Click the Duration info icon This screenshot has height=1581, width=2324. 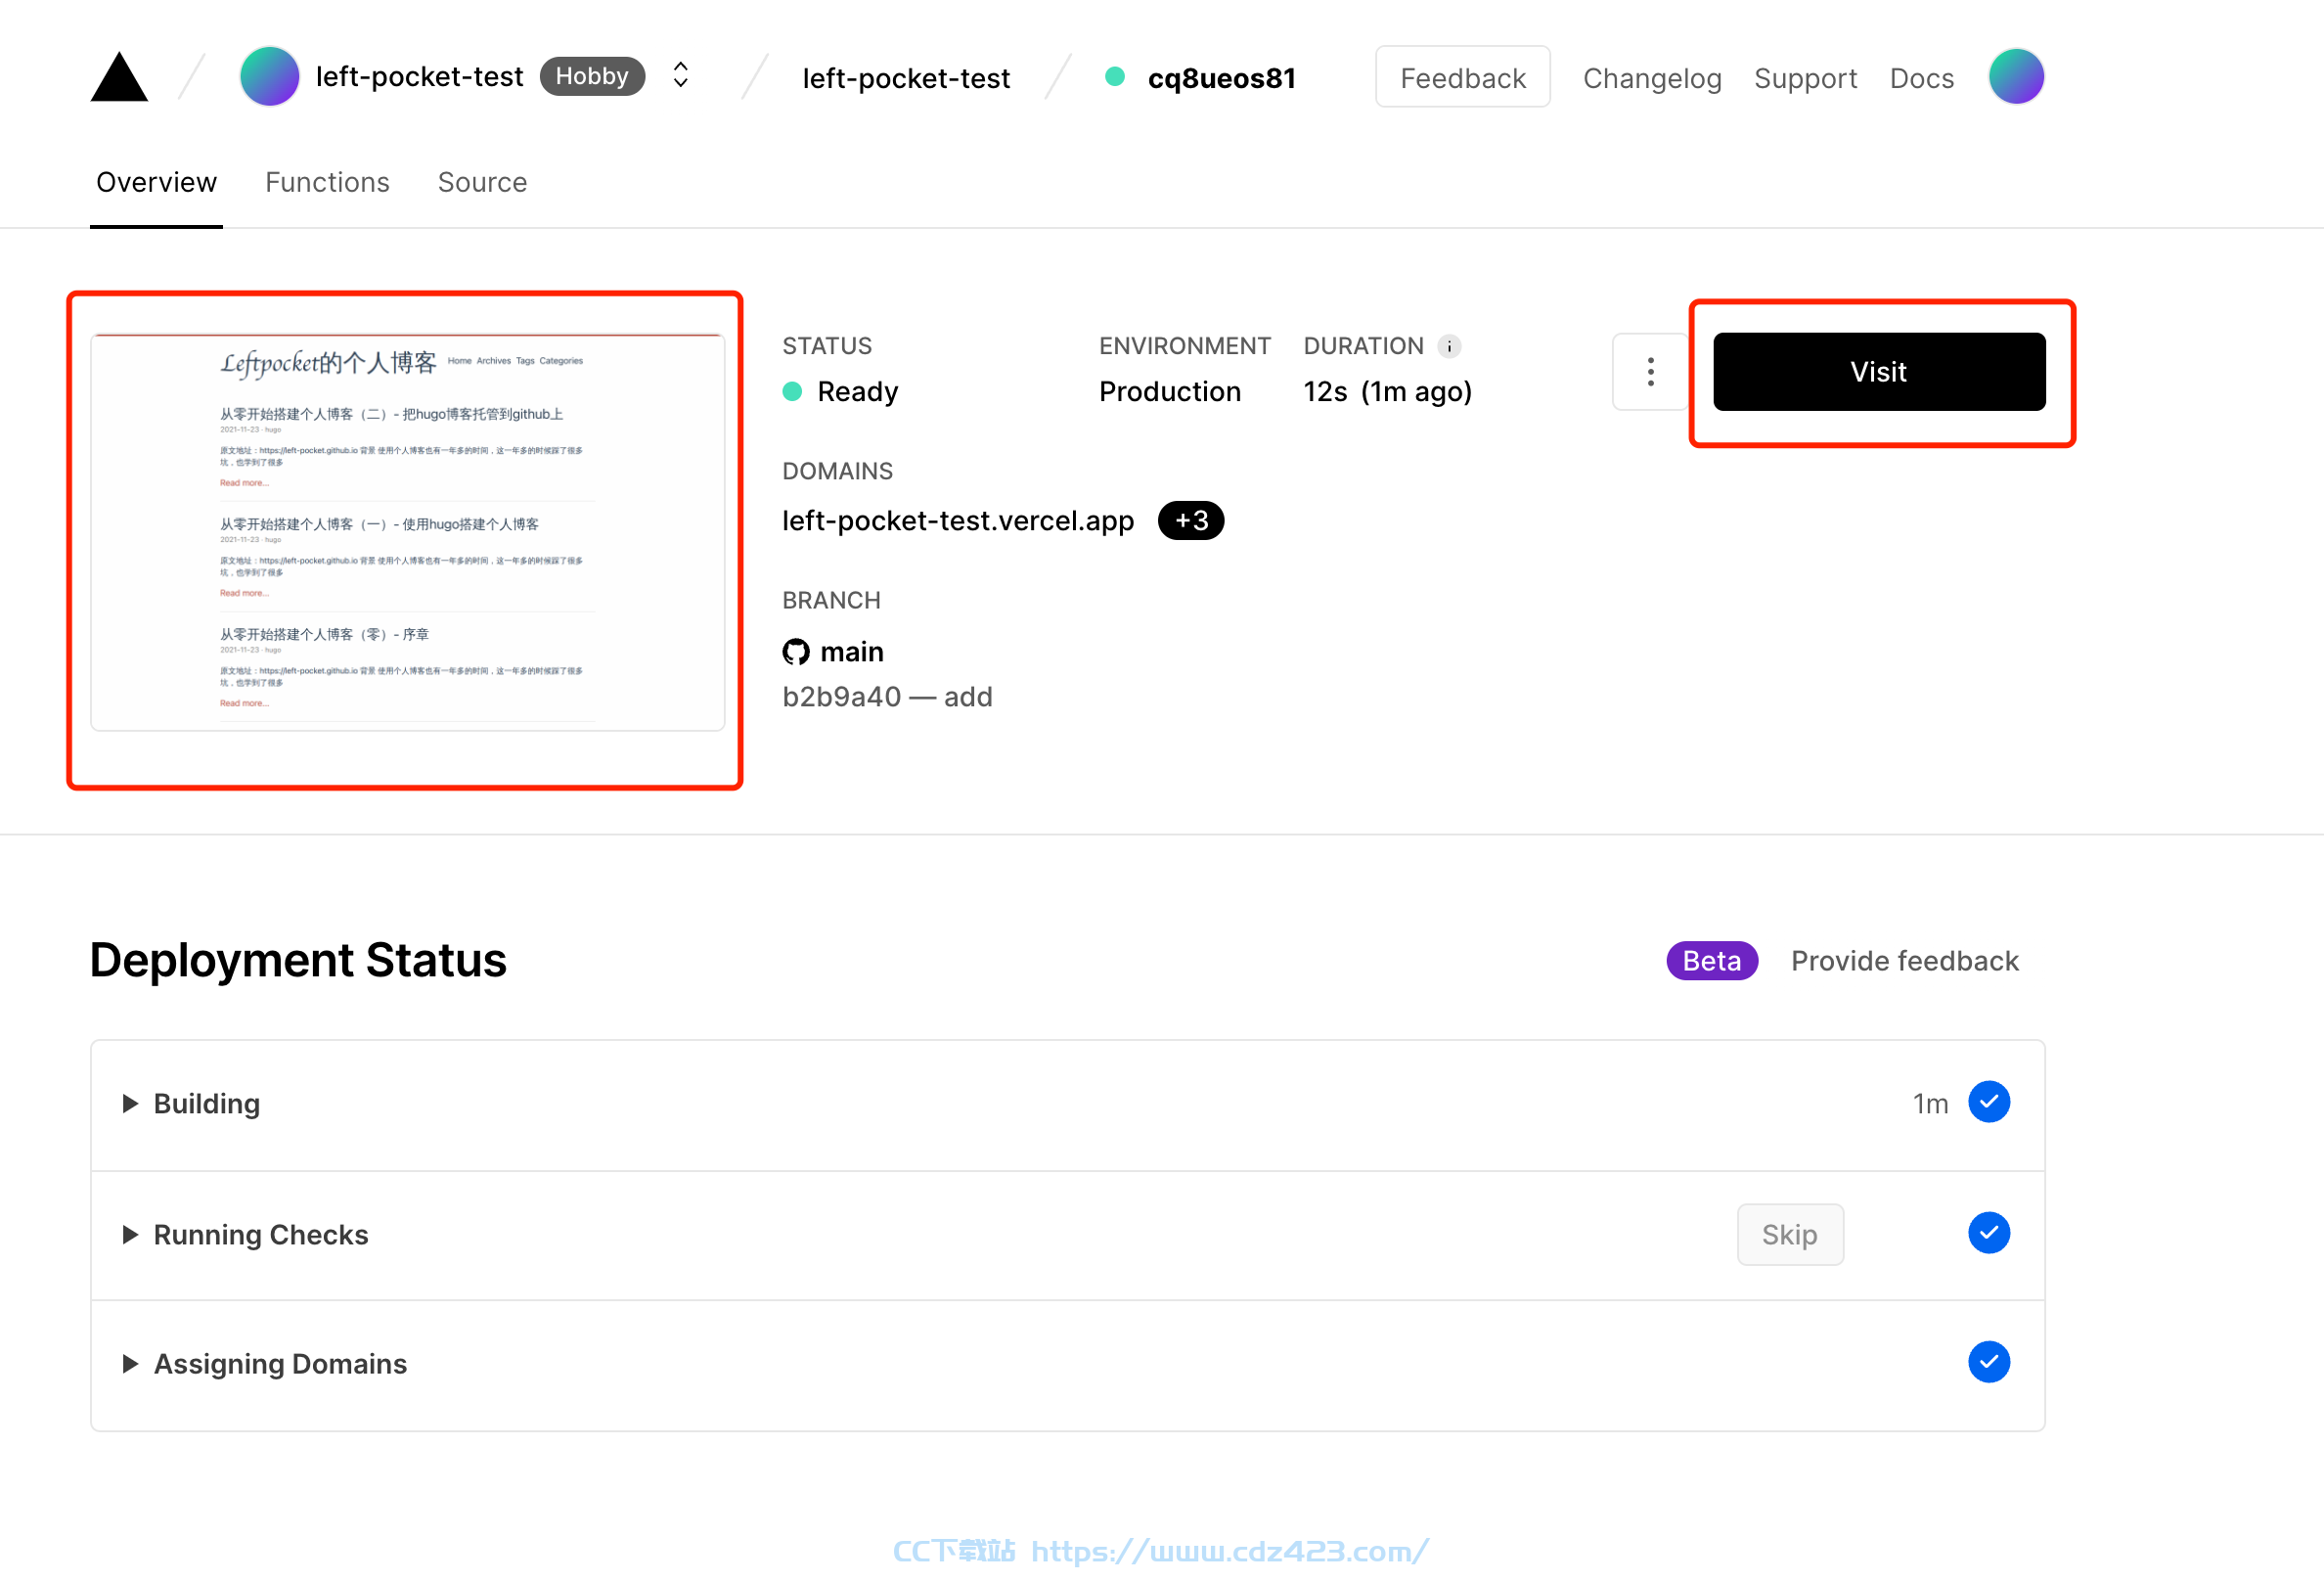[x=1449, y=346]
